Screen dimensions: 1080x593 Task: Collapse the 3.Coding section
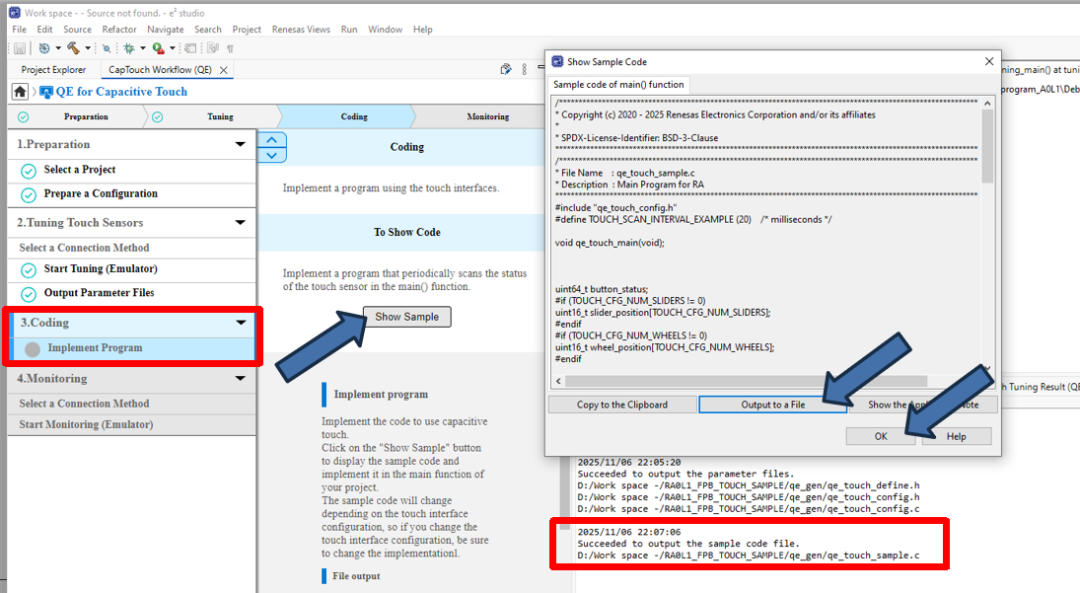[240, 322]
